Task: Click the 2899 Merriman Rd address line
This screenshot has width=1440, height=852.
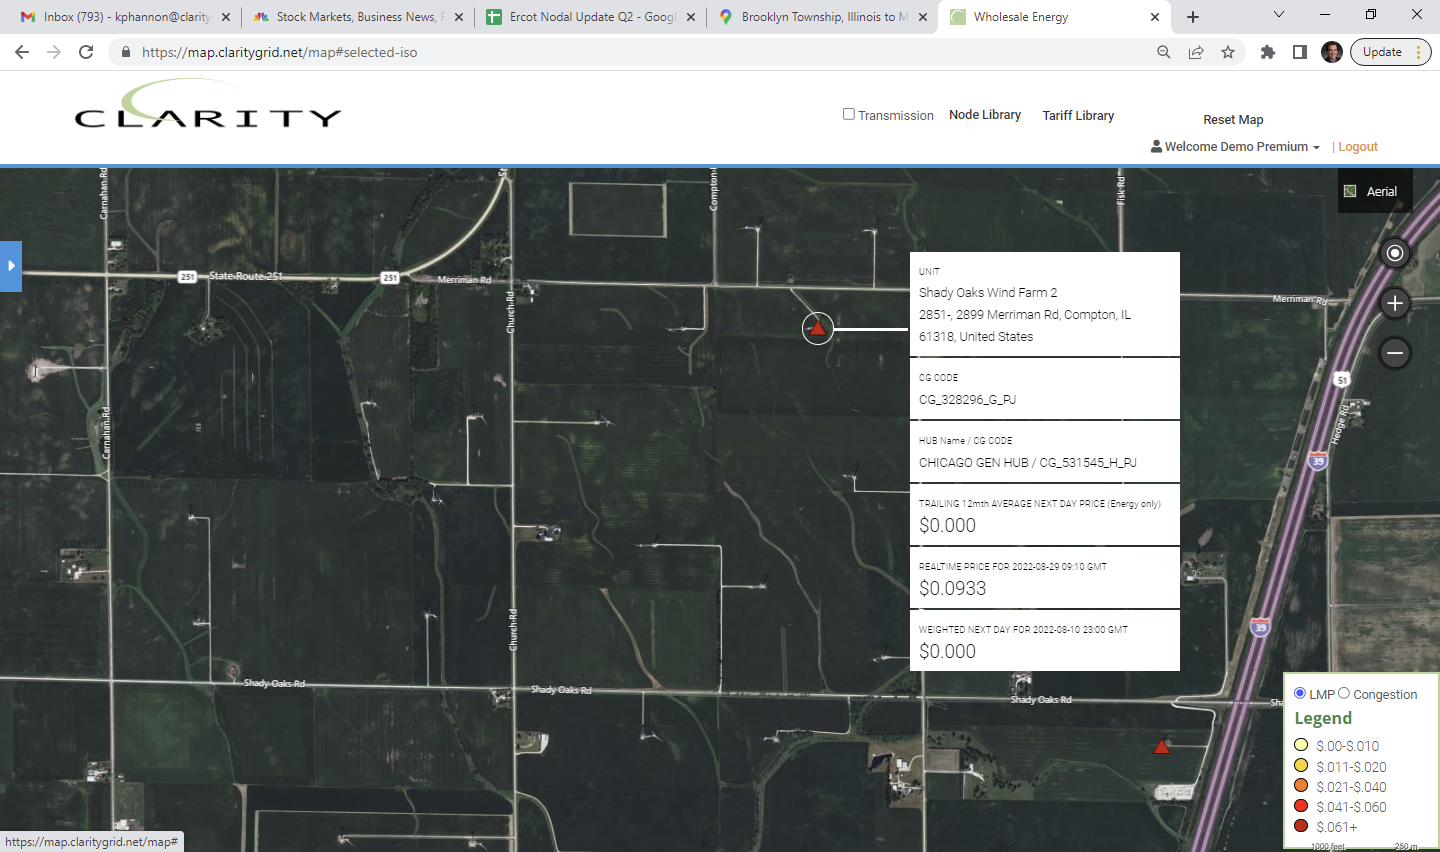Action: tap(1025, 315)
